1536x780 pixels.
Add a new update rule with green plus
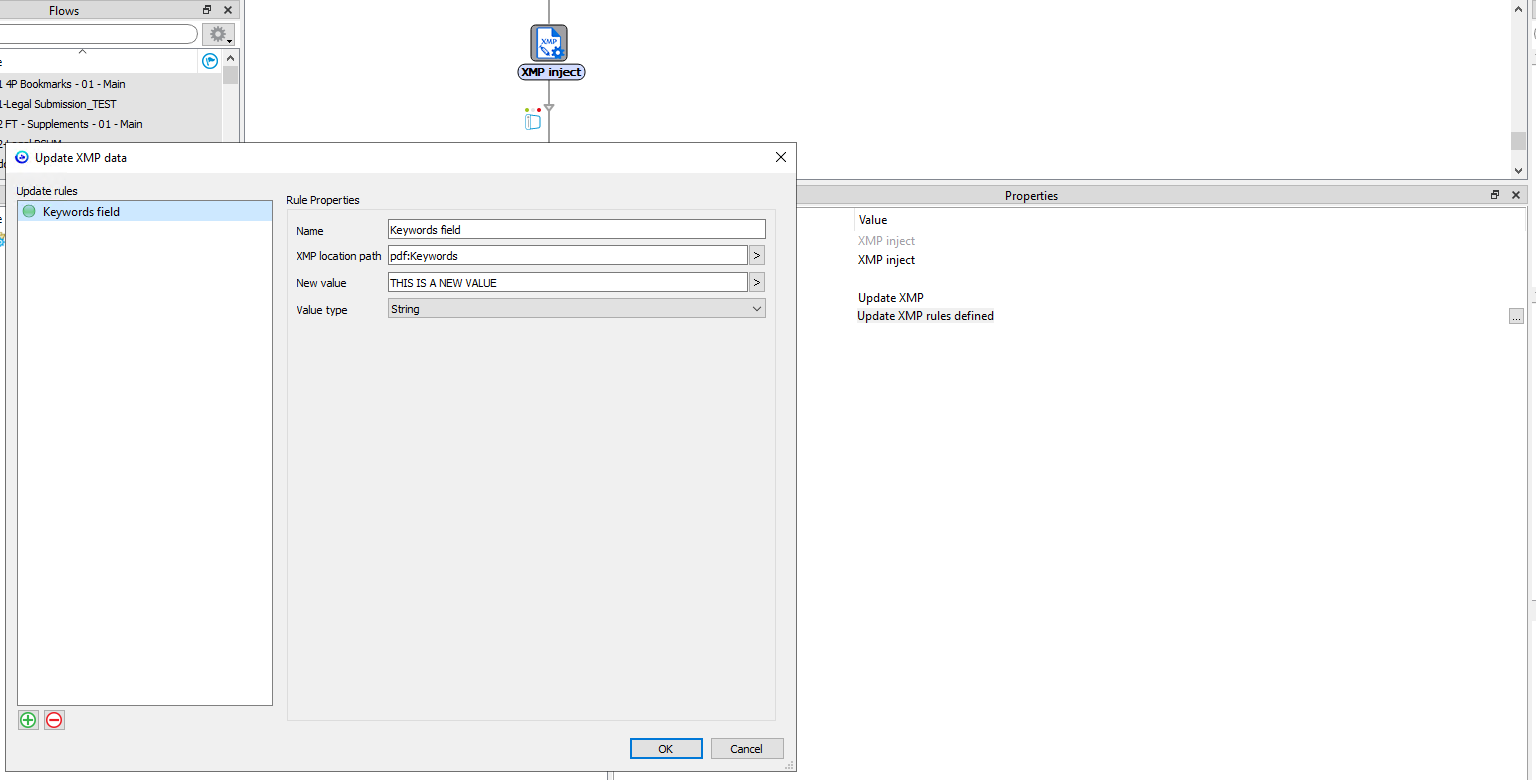28,720
